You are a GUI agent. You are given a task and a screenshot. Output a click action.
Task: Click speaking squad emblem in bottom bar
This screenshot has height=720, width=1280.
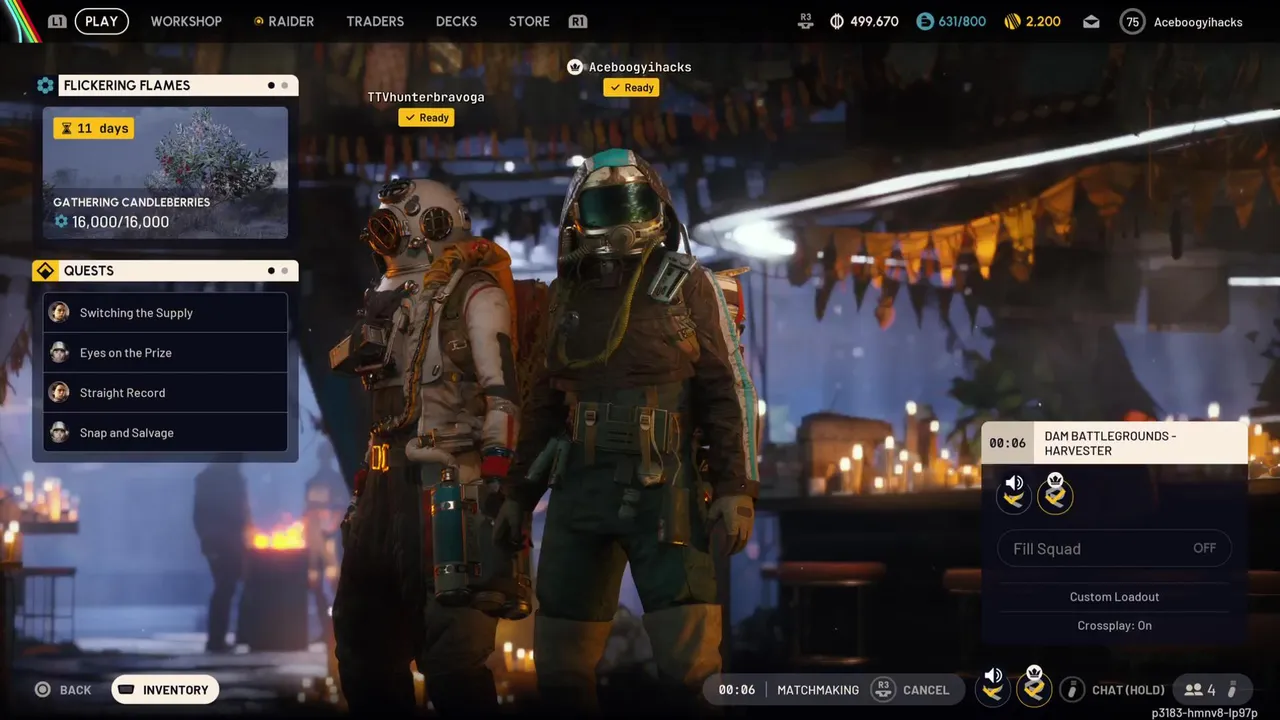[993, 686]
